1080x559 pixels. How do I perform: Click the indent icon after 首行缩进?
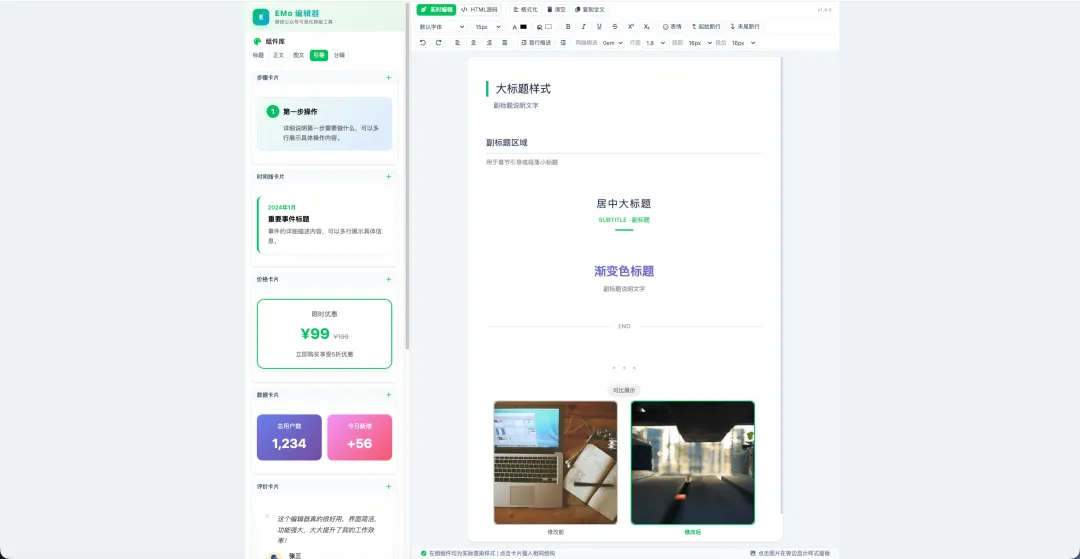click(563, 43)
